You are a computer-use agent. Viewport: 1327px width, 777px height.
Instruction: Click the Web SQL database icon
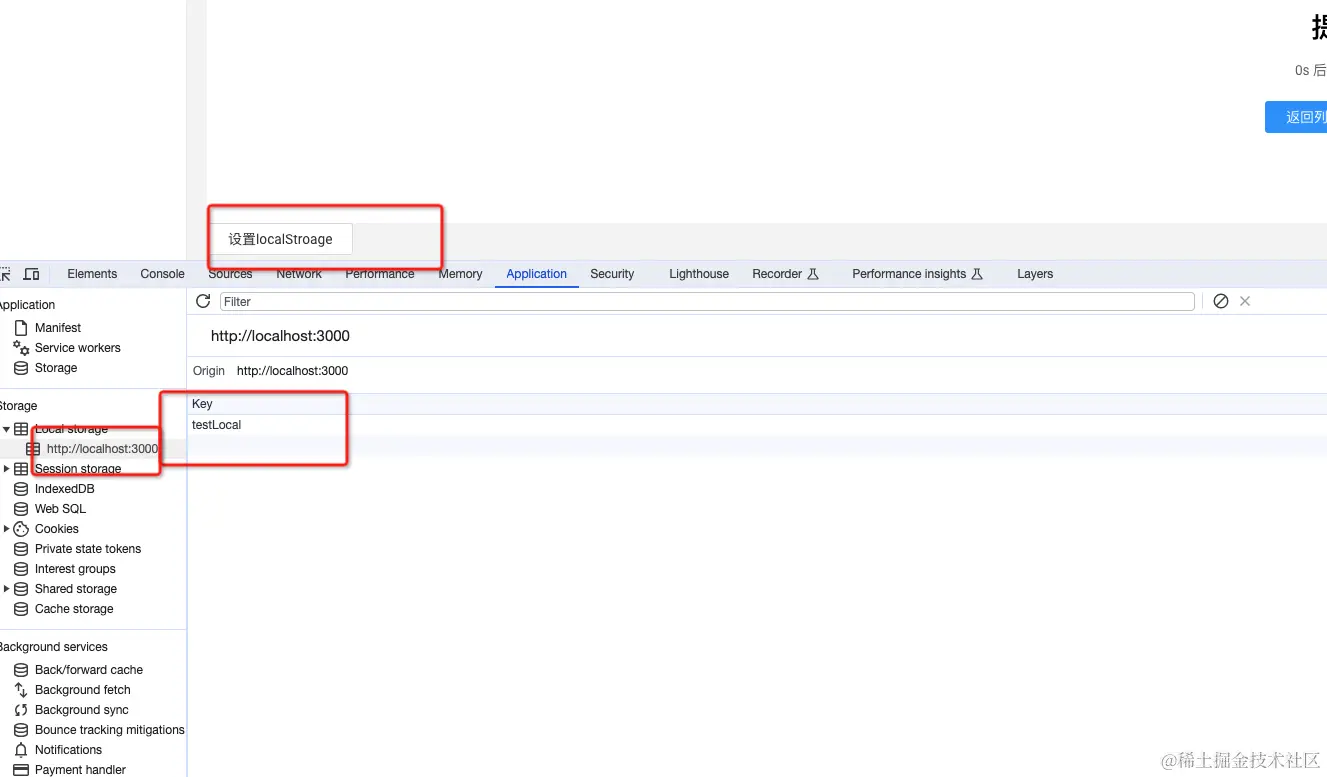tap(21, 509)
